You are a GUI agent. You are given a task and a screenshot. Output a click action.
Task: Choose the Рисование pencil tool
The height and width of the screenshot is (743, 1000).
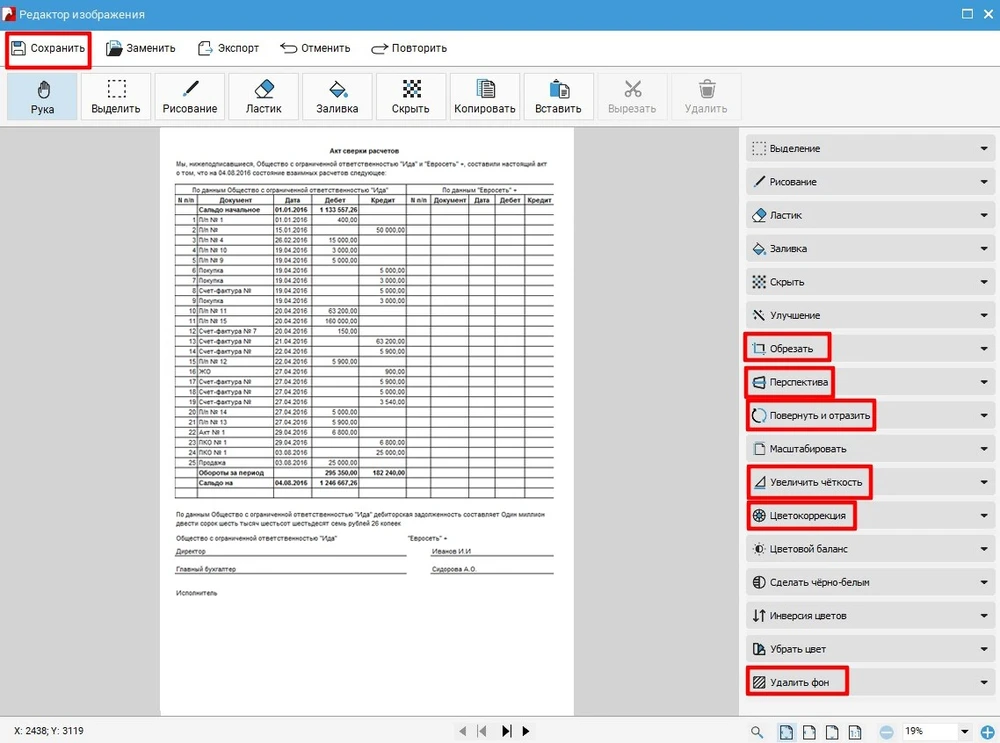click(190, 97)
